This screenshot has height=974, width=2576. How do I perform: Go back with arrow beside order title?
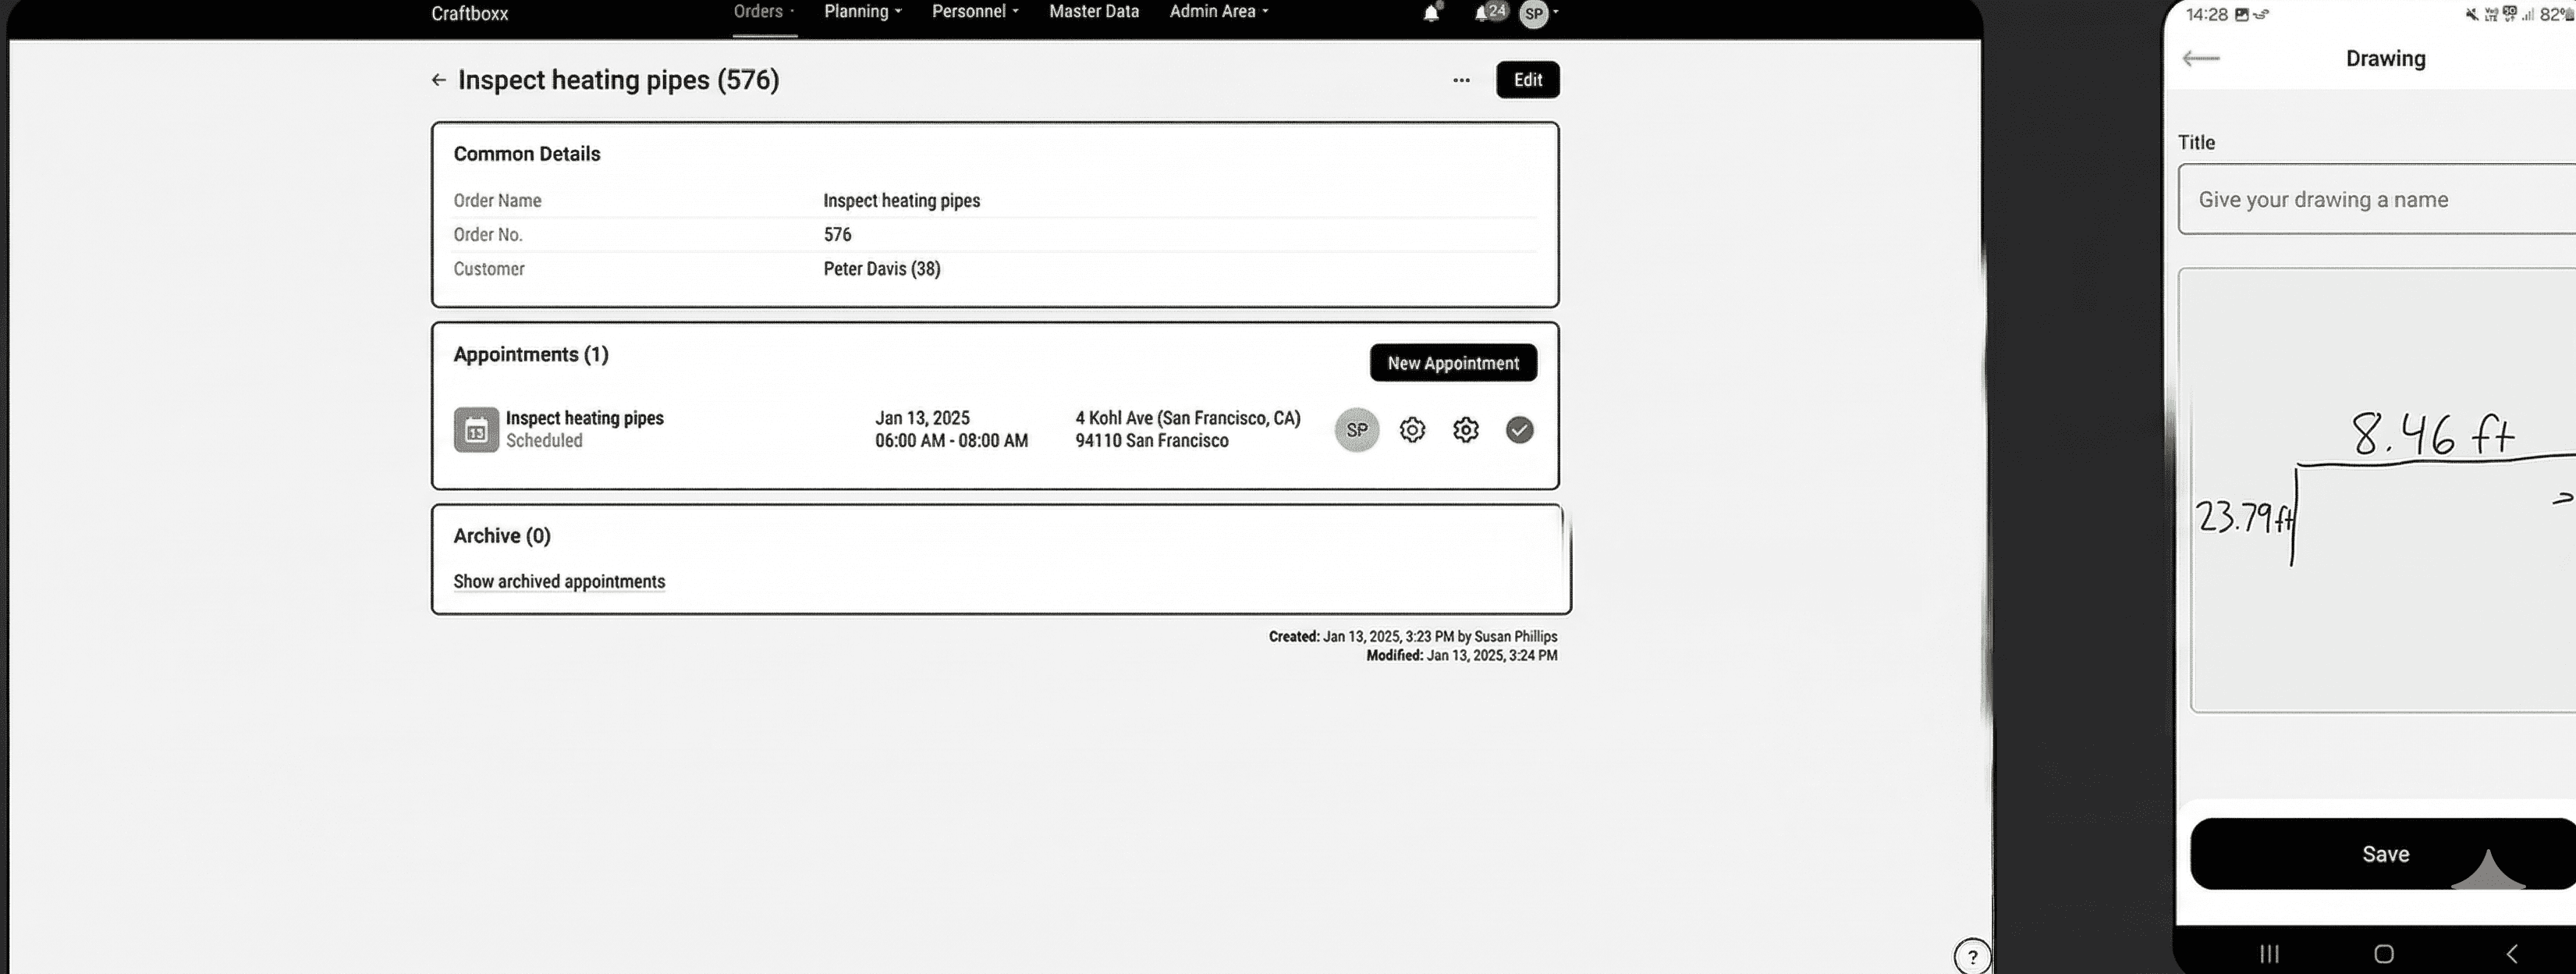pos(438,80)
